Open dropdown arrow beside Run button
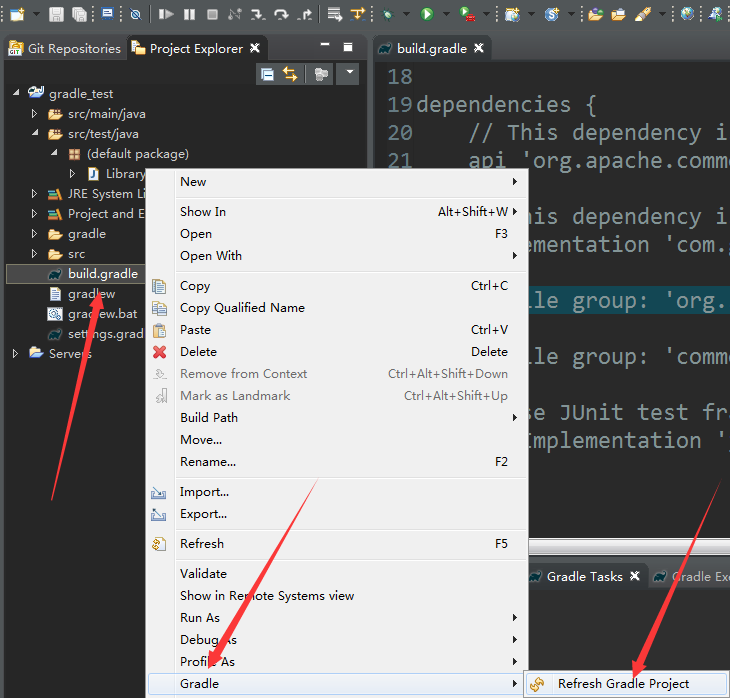Image resolution: width=730 pixels, height=698 pixels. [446, 14]
